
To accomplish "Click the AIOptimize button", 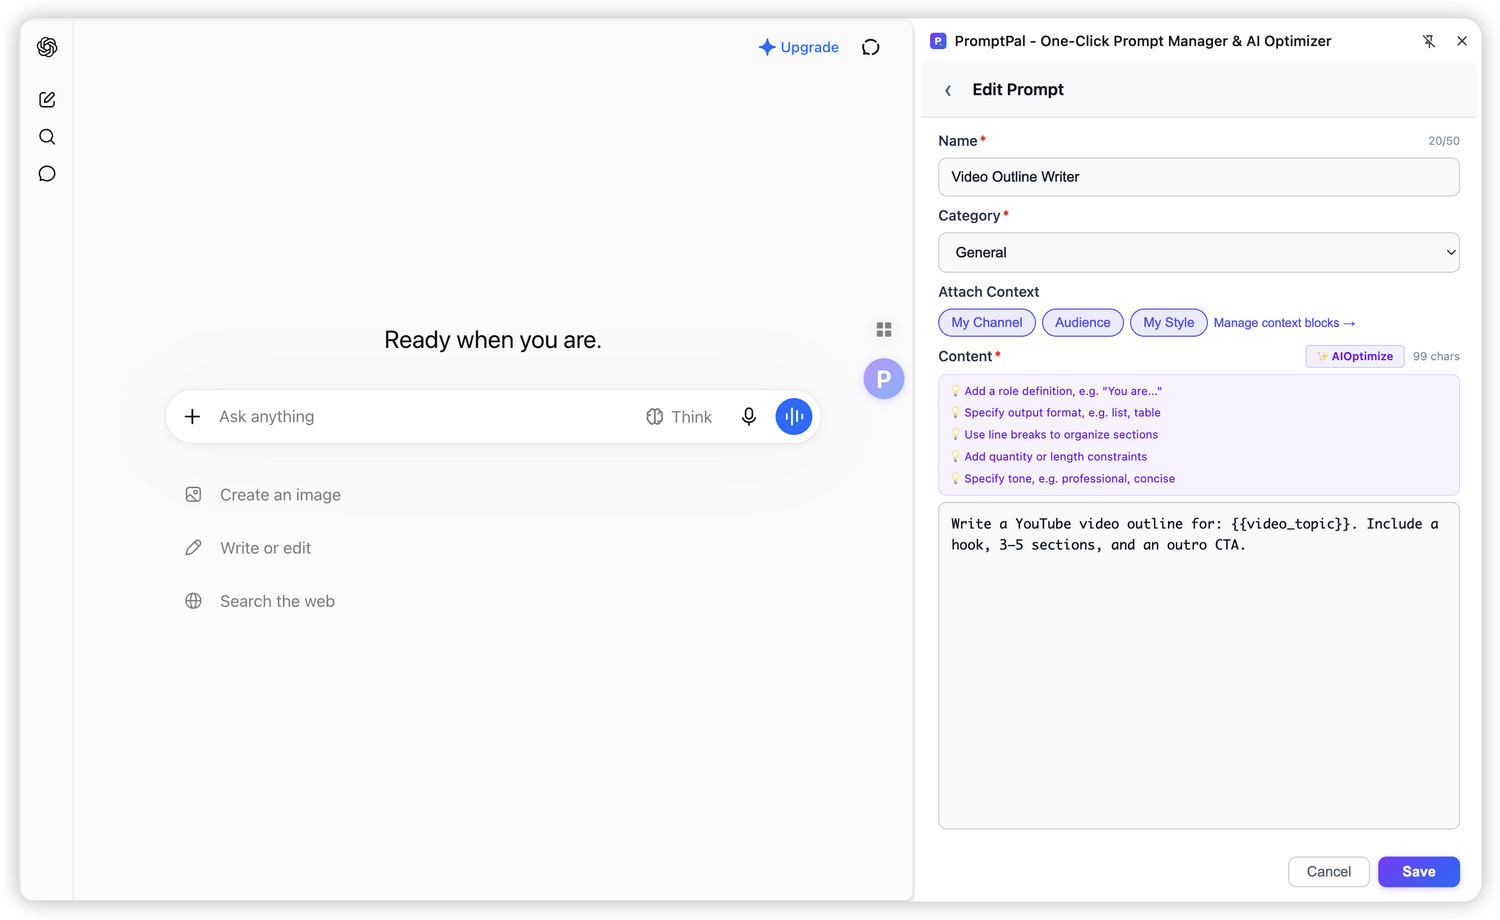I will pyautogui.click(x=1355, y=356).
